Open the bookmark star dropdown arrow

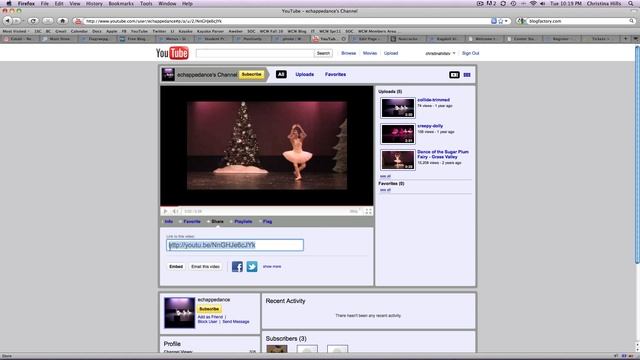[507, 21]
